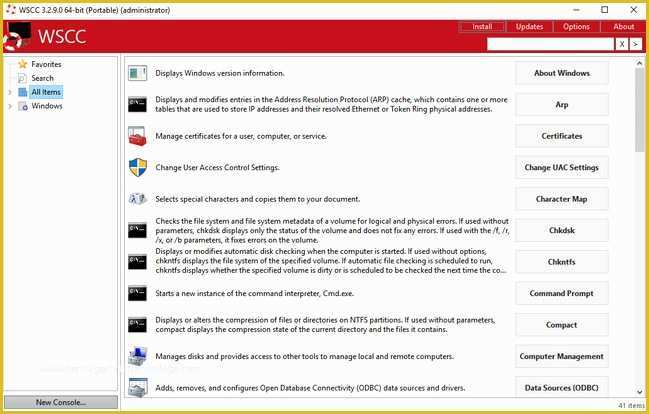
Task: Click the scroll down arrow
Action: 639,392
